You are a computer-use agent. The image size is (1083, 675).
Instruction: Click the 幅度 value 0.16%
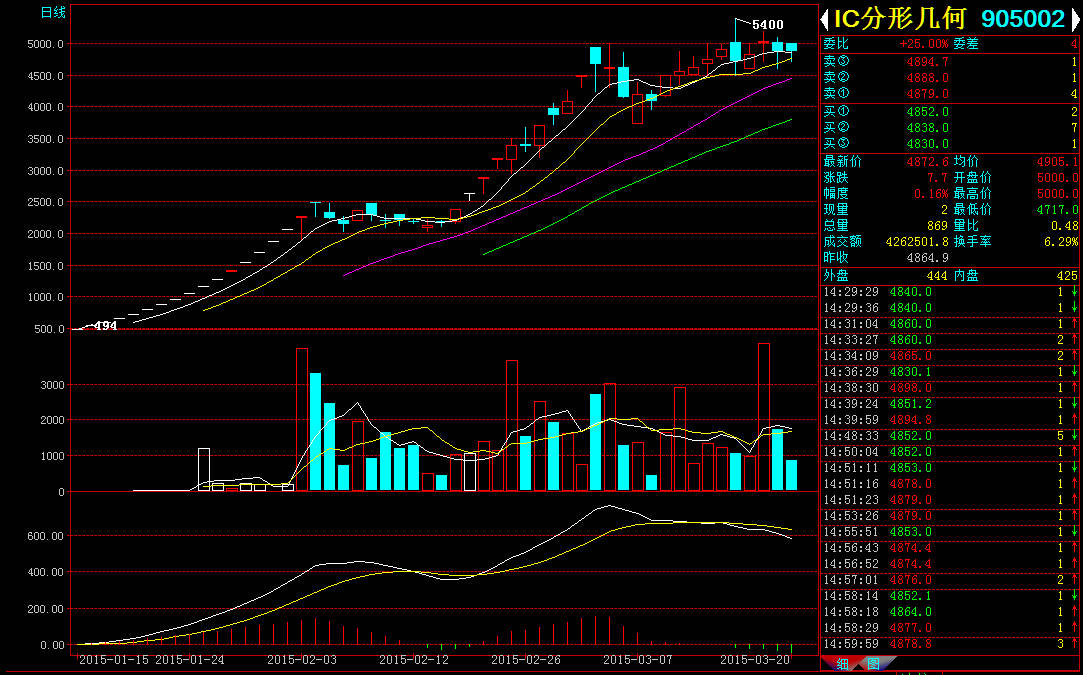coord(930,193)
